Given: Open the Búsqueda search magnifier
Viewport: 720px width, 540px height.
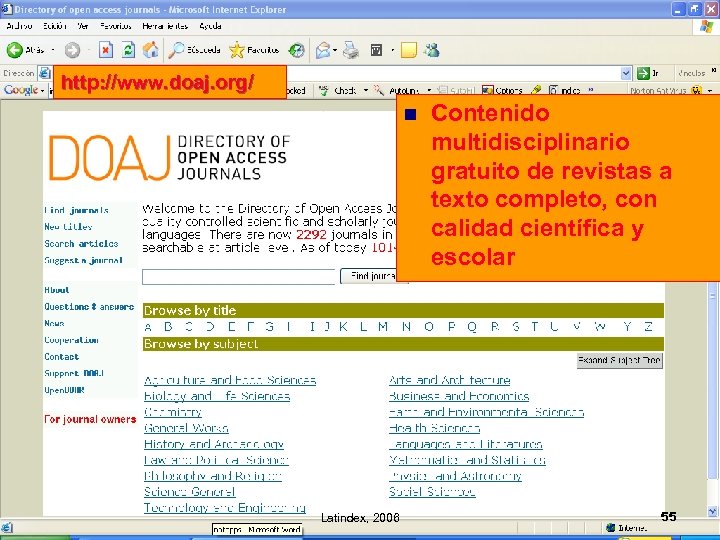Looking at the screenshot, I should point(176,50).
